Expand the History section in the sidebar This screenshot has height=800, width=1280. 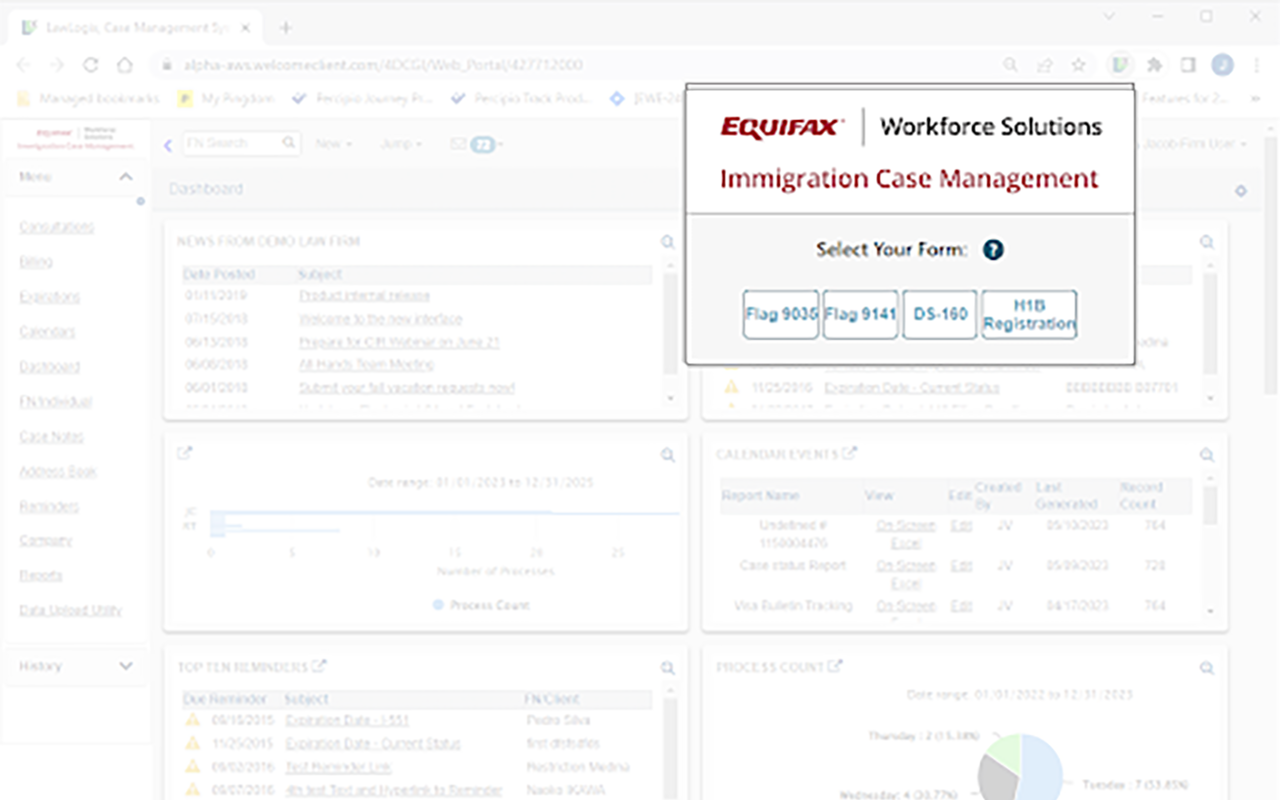[126, 665]
